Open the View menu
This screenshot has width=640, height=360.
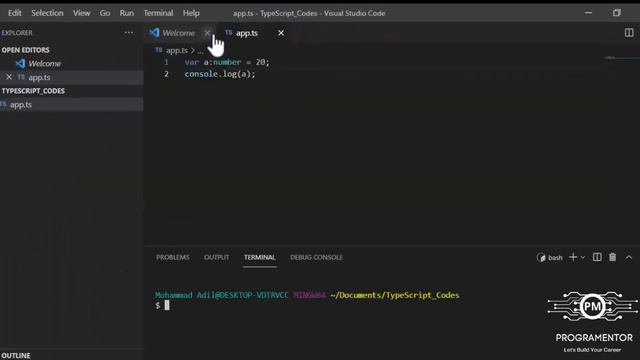tap(81, 13)
